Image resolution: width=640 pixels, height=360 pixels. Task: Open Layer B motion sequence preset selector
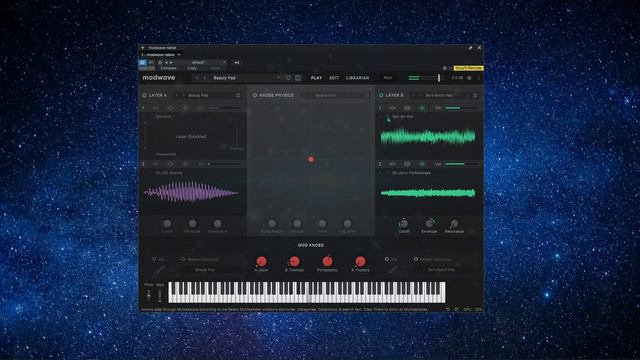coord(445,270)
